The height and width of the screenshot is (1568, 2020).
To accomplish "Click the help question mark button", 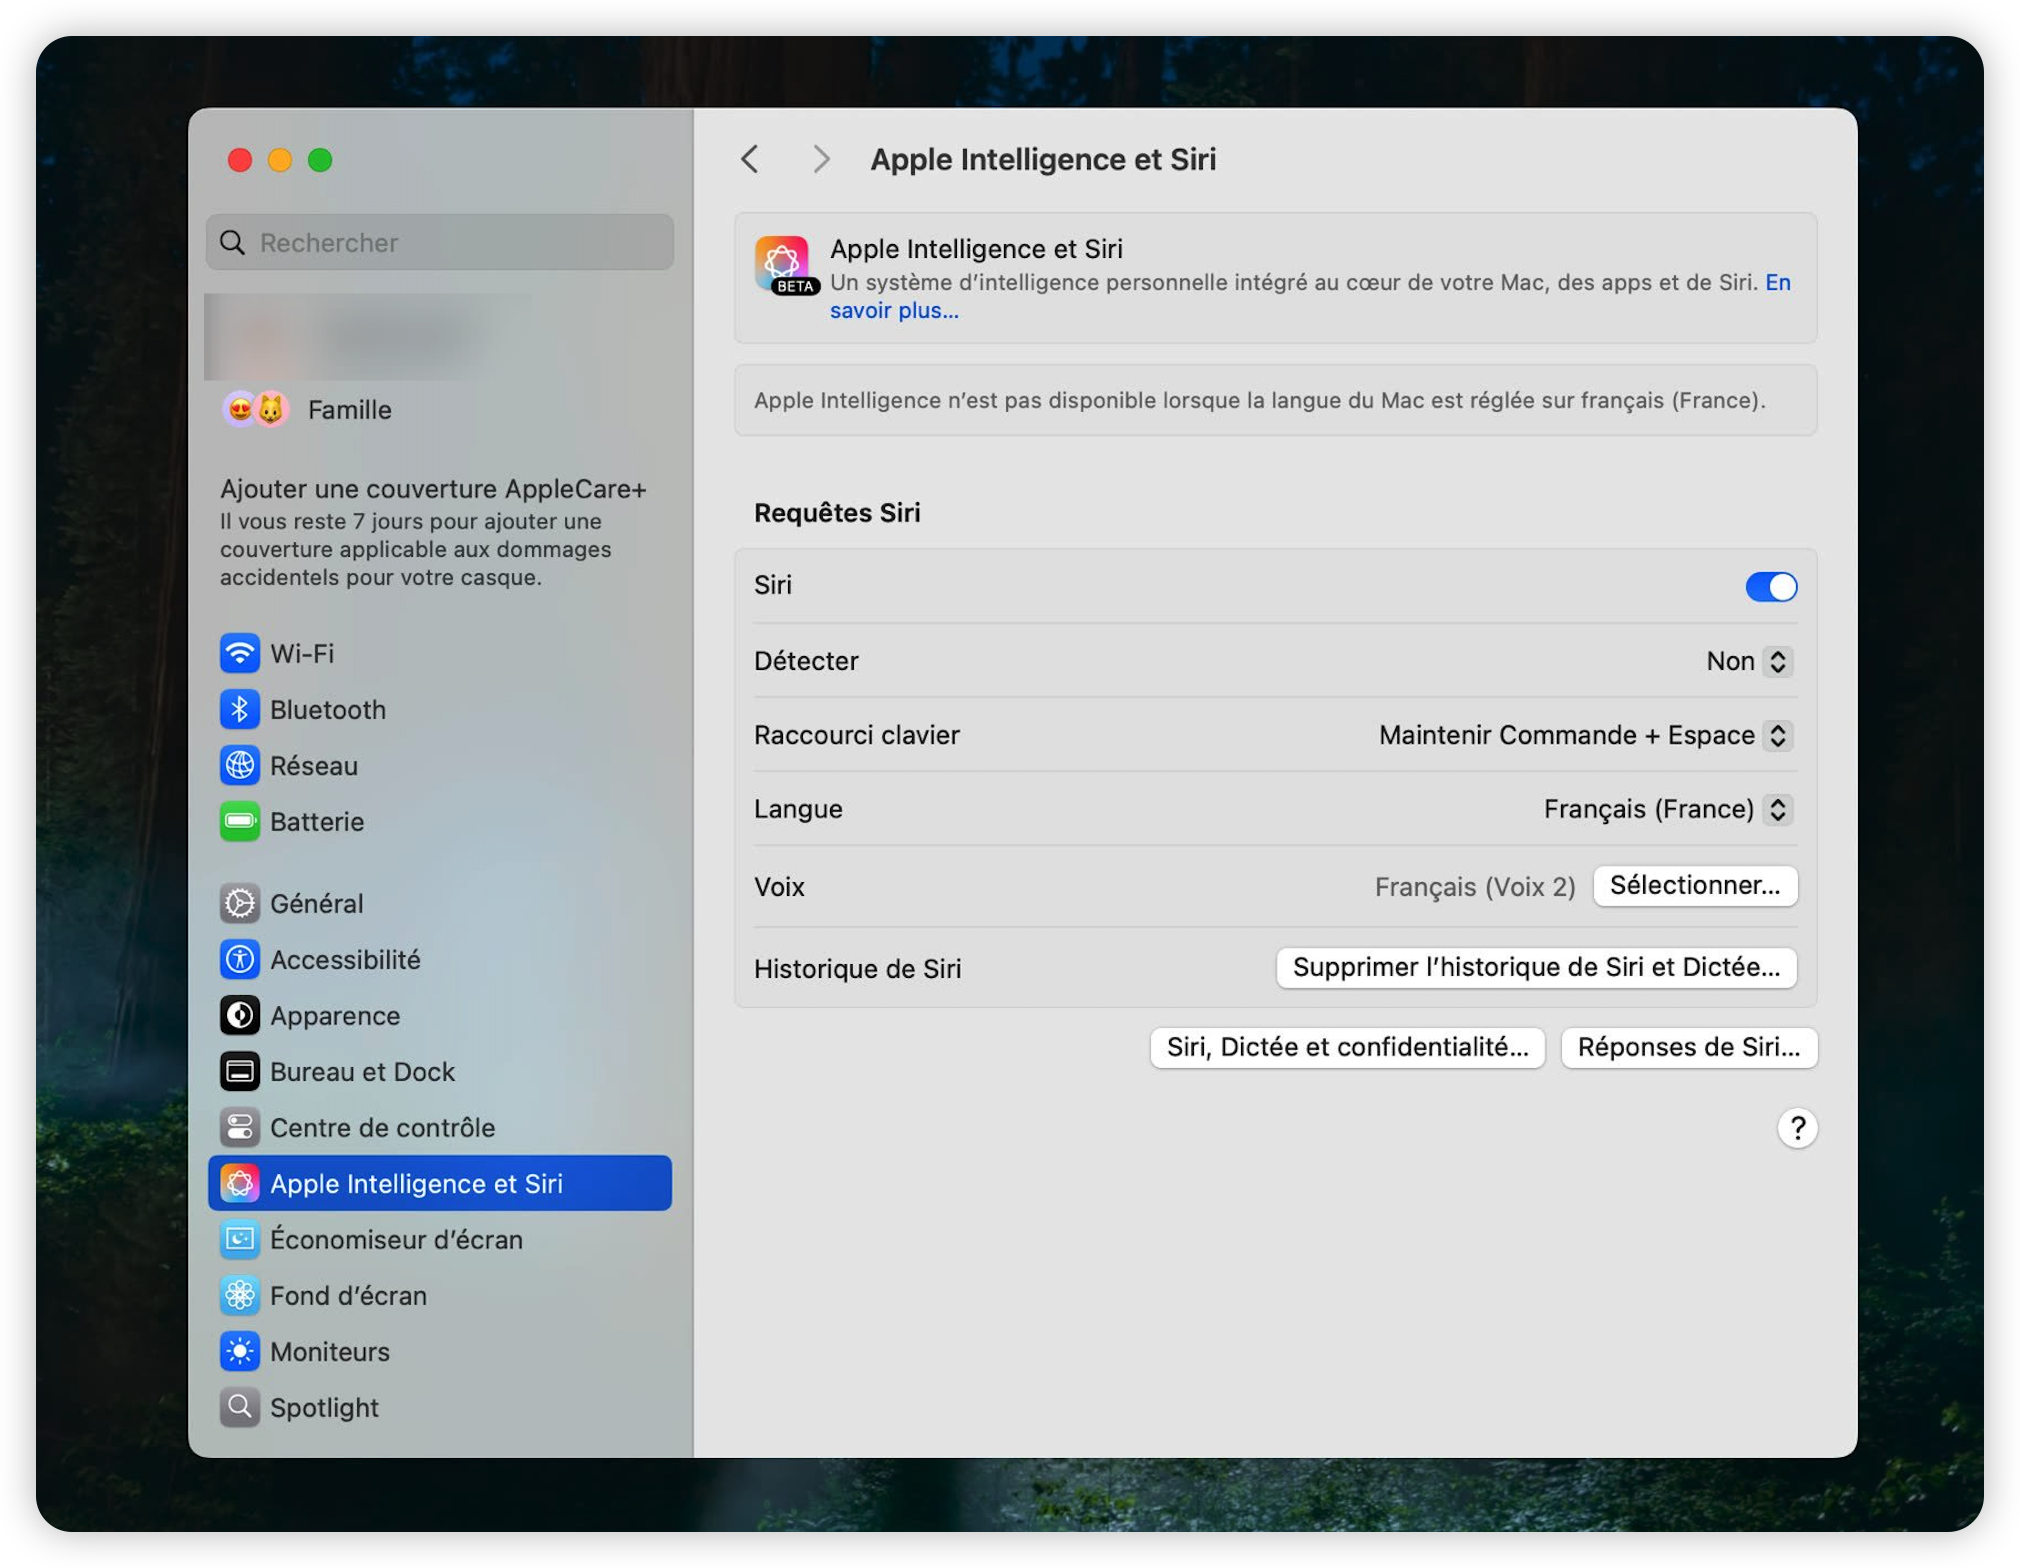I will tap(1797, 1129).
